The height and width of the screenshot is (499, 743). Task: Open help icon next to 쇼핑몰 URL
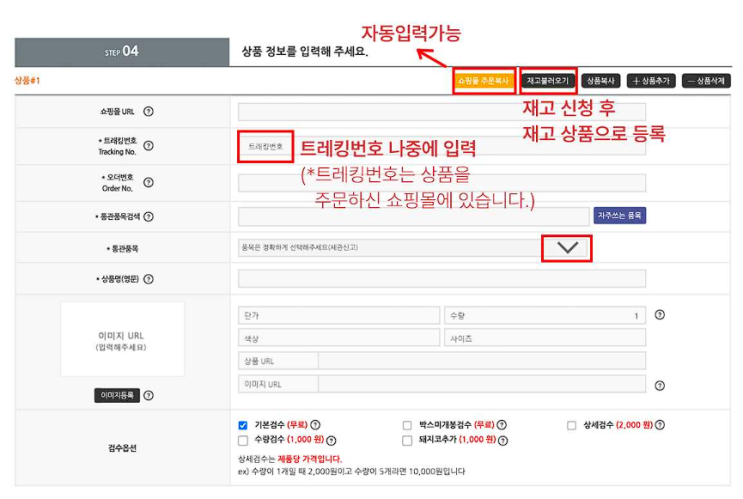tap(148, 111)
